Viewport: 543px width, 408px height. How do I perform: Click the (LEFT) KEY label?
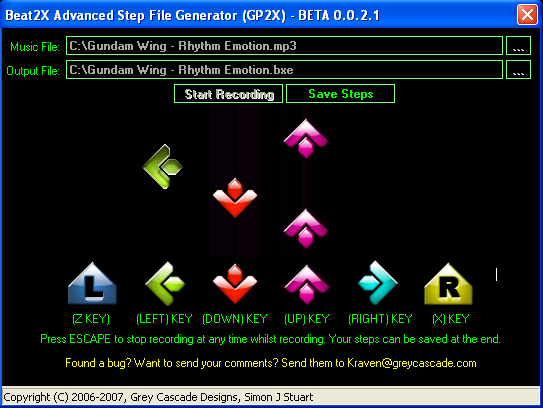164,319
